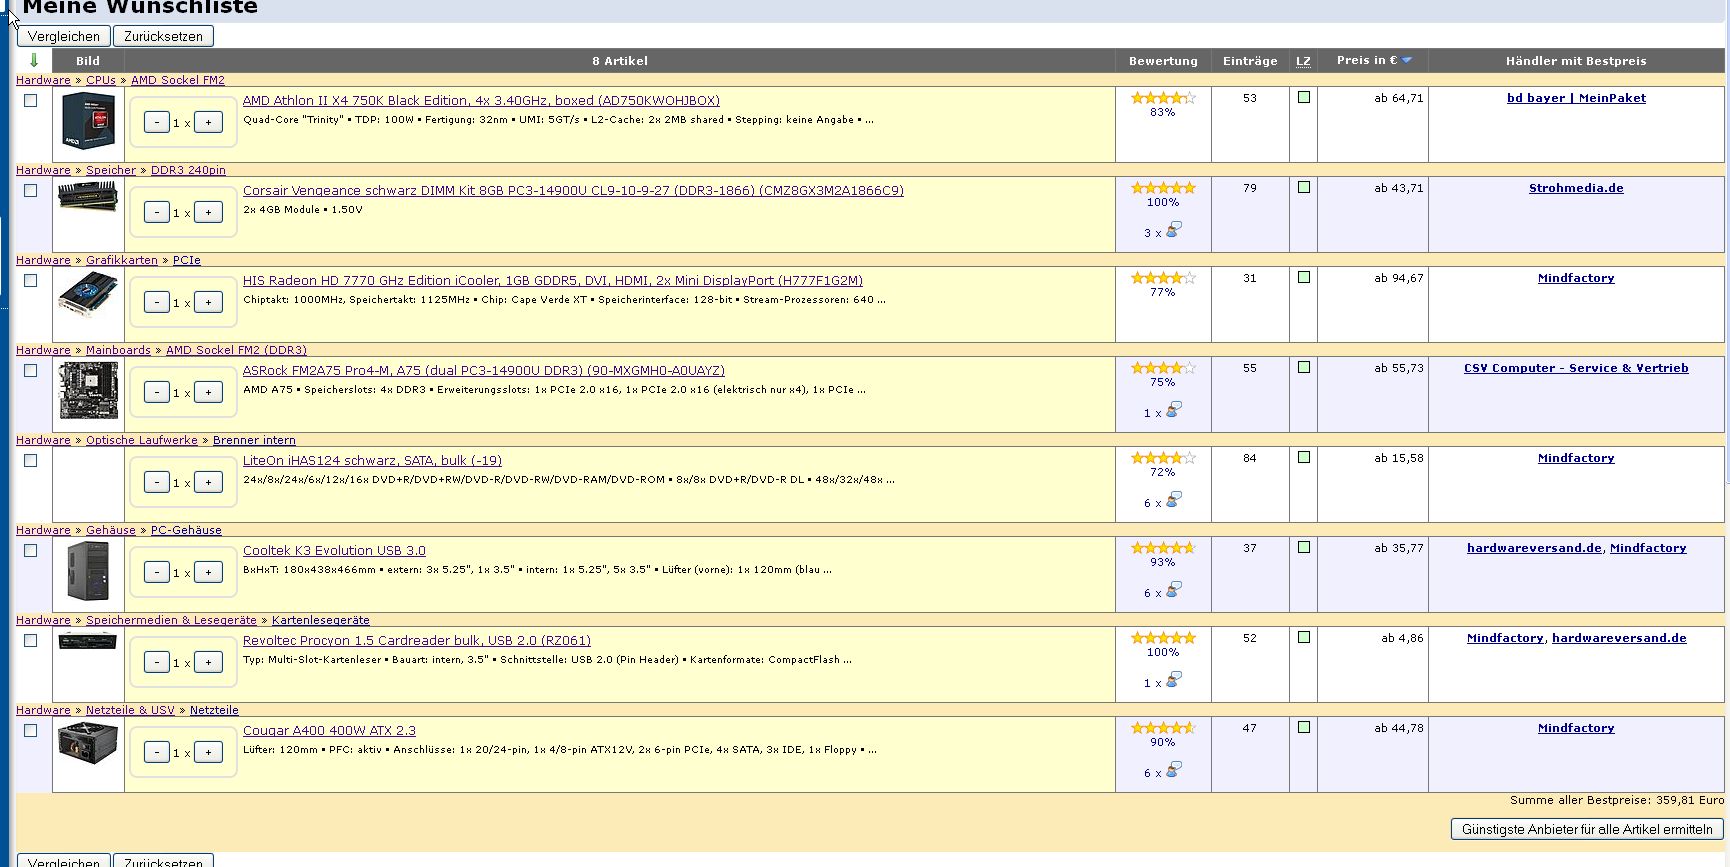The image size is (1730, 867).
Task: Click the green availability square for Corsair Vengeance
Action: 1303,187
